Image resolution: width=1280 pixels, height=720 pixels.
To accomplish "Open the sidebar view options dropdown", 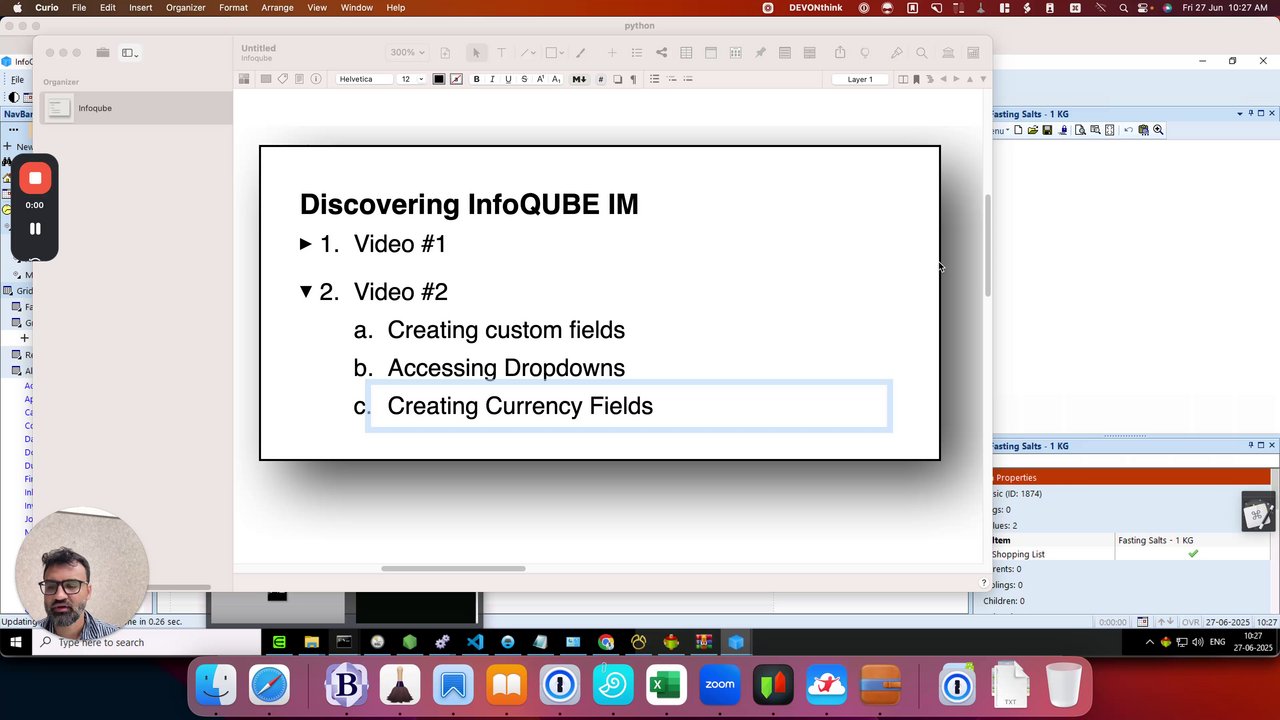I will (x=130, y=53).
